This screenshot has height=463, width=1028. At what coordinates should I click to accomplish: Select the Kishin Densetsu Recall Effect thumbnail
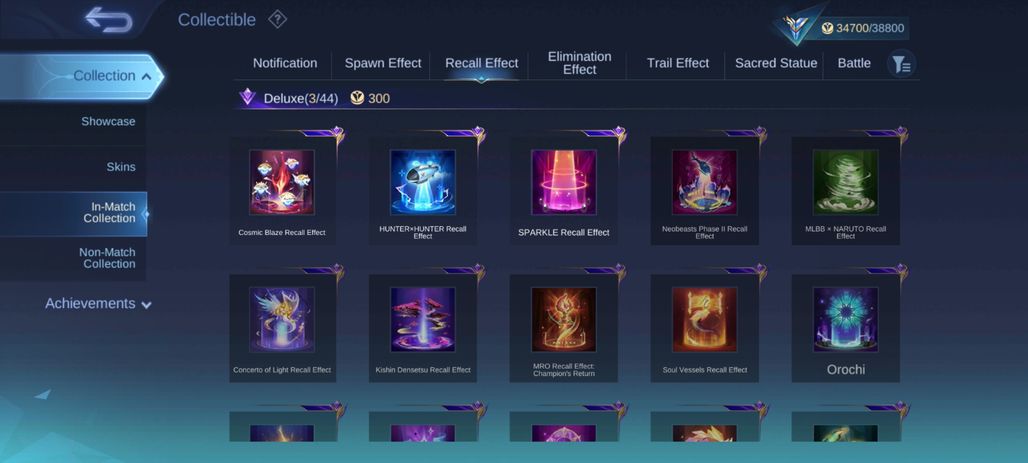(423, 319)
